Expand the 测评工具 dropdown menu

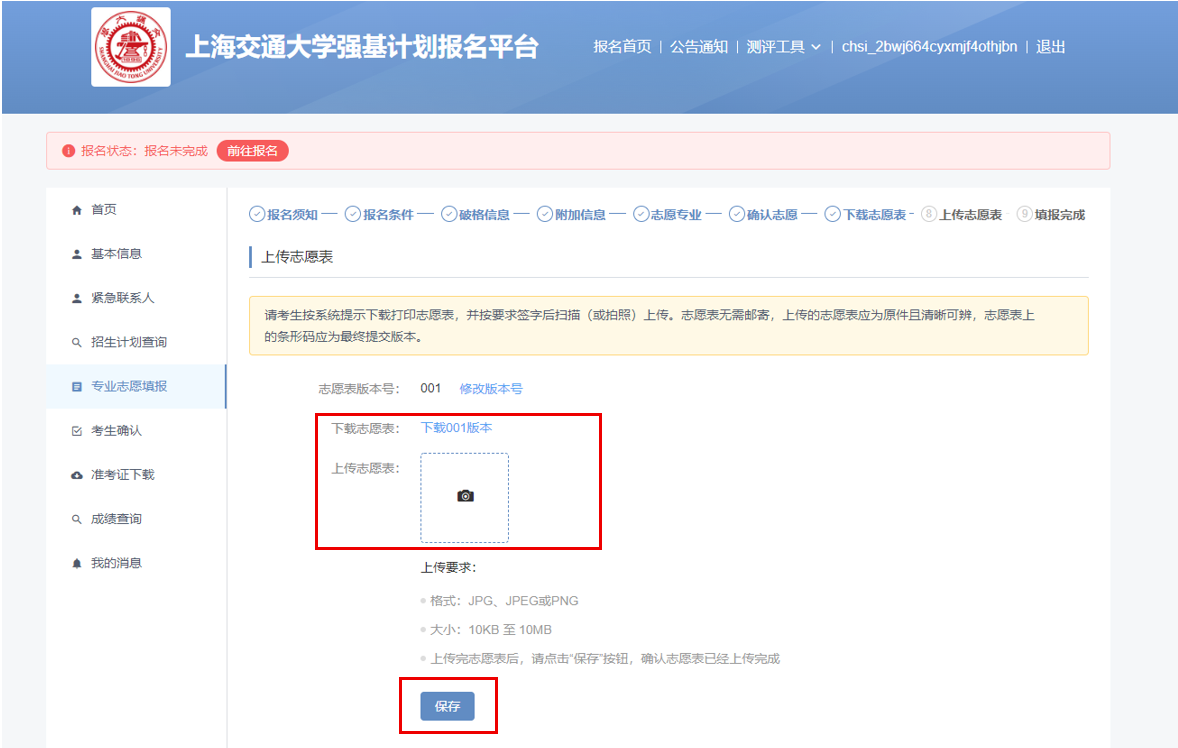(783, 47)
